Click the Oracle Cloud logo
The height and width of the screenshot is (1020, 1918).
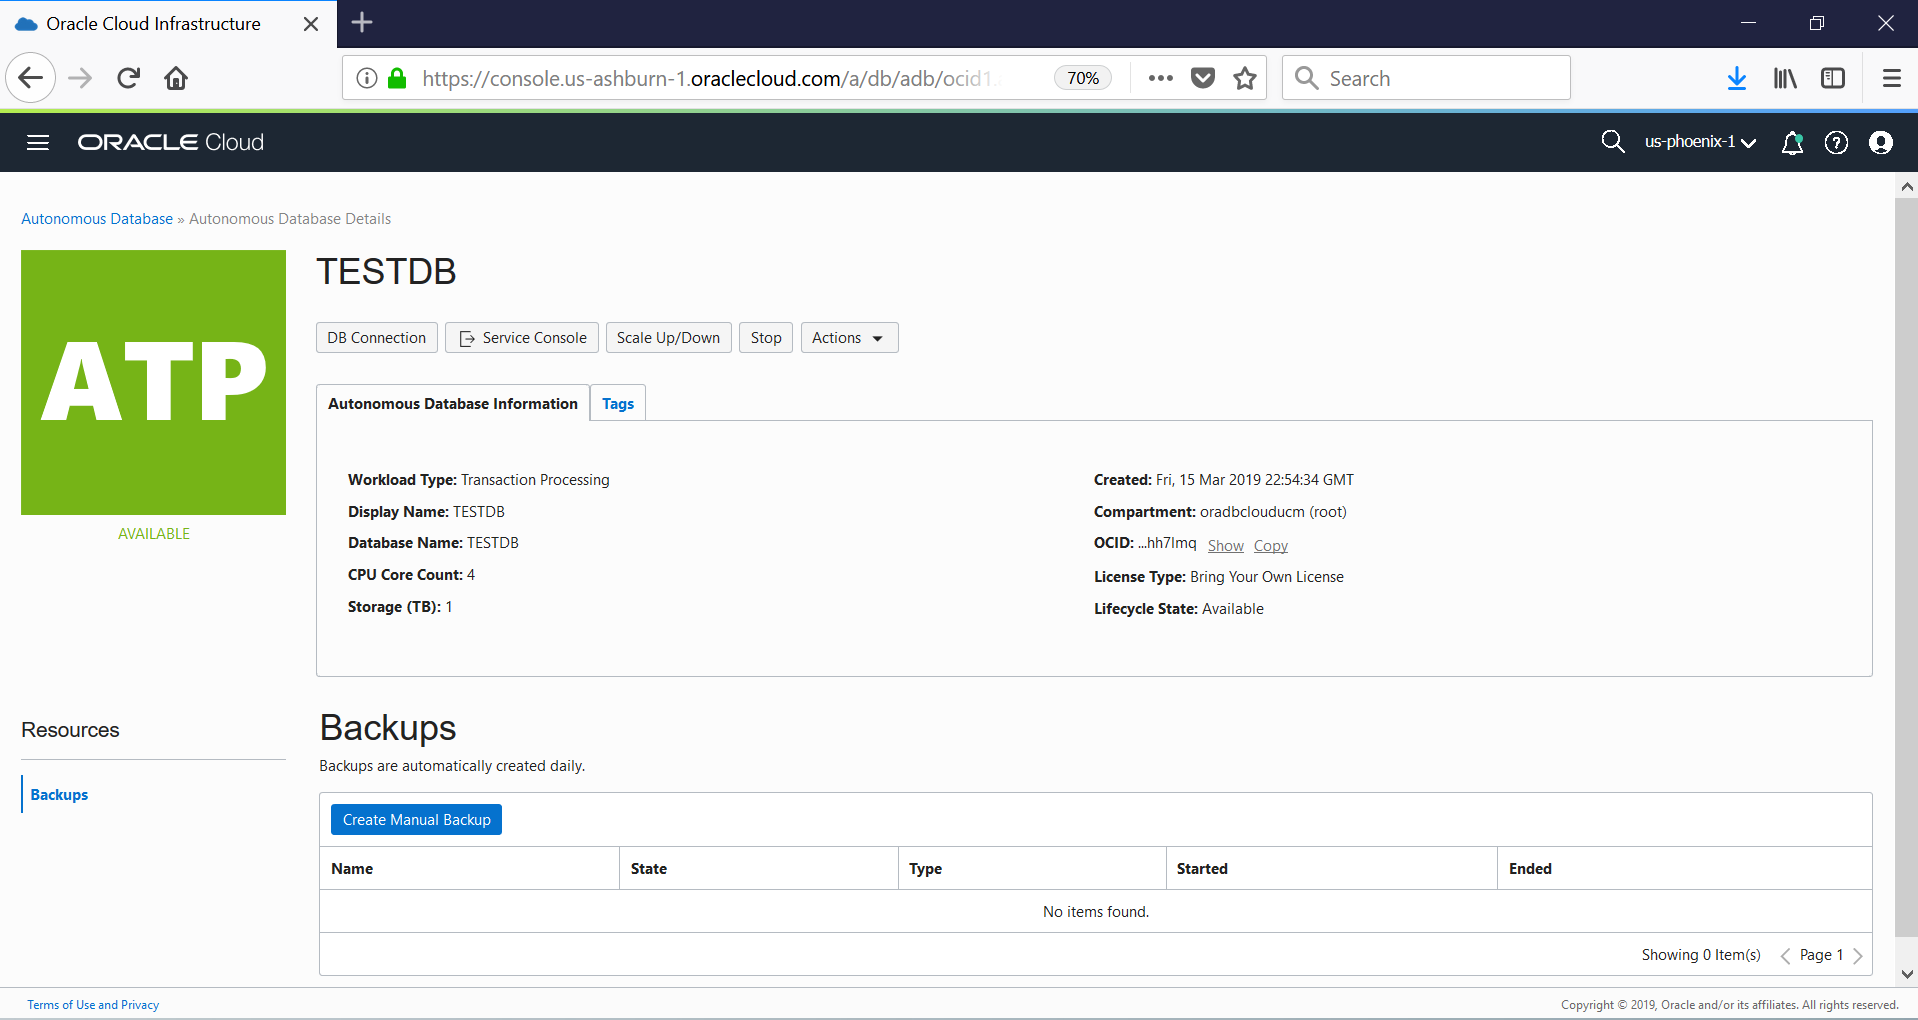tap(171, 142)
